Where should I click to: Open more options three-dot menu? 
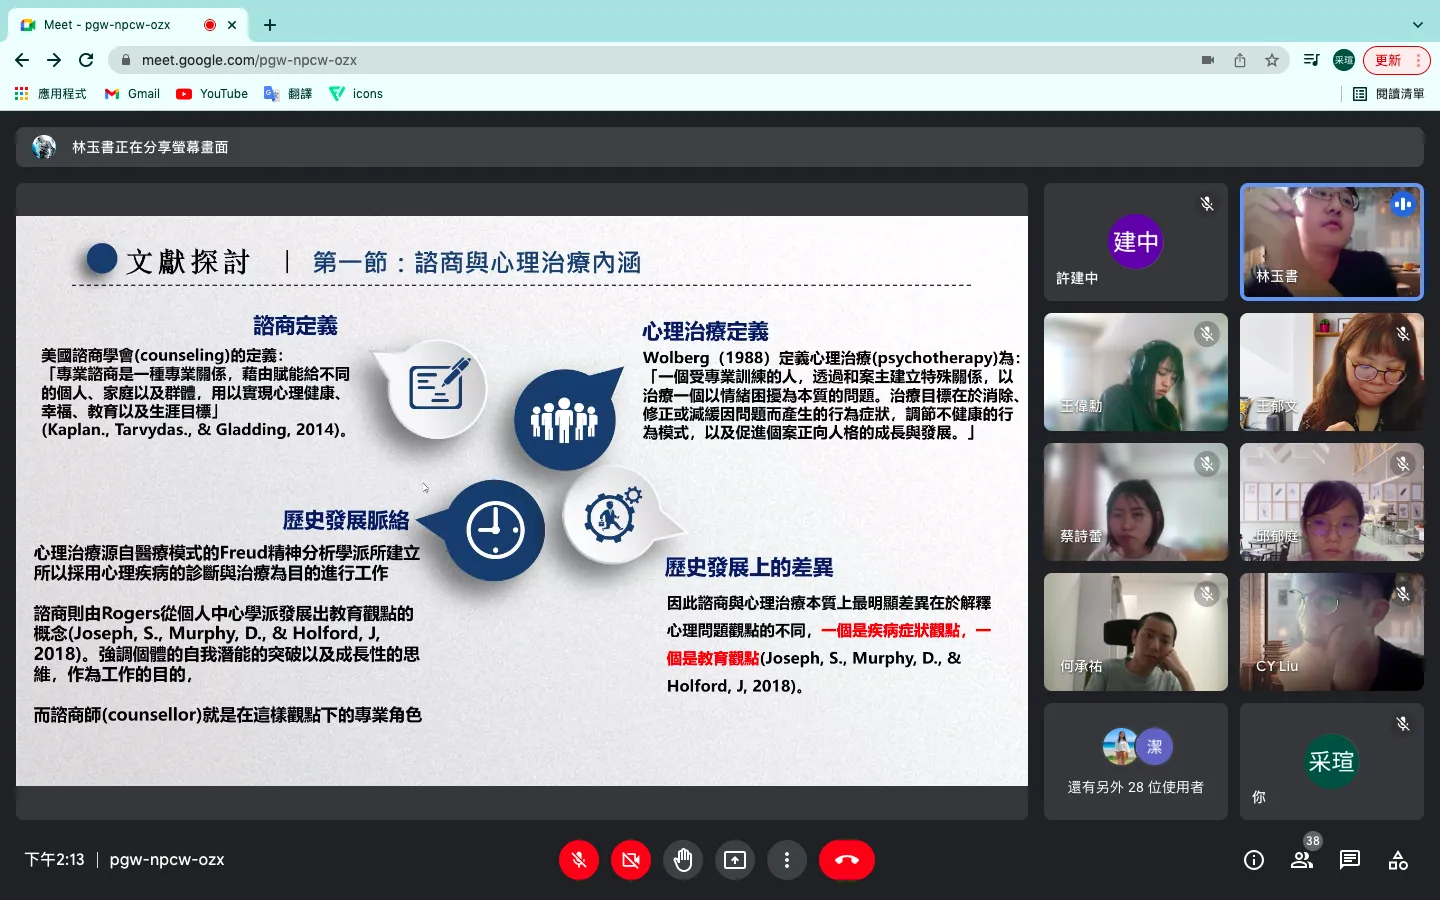(787, 860)
